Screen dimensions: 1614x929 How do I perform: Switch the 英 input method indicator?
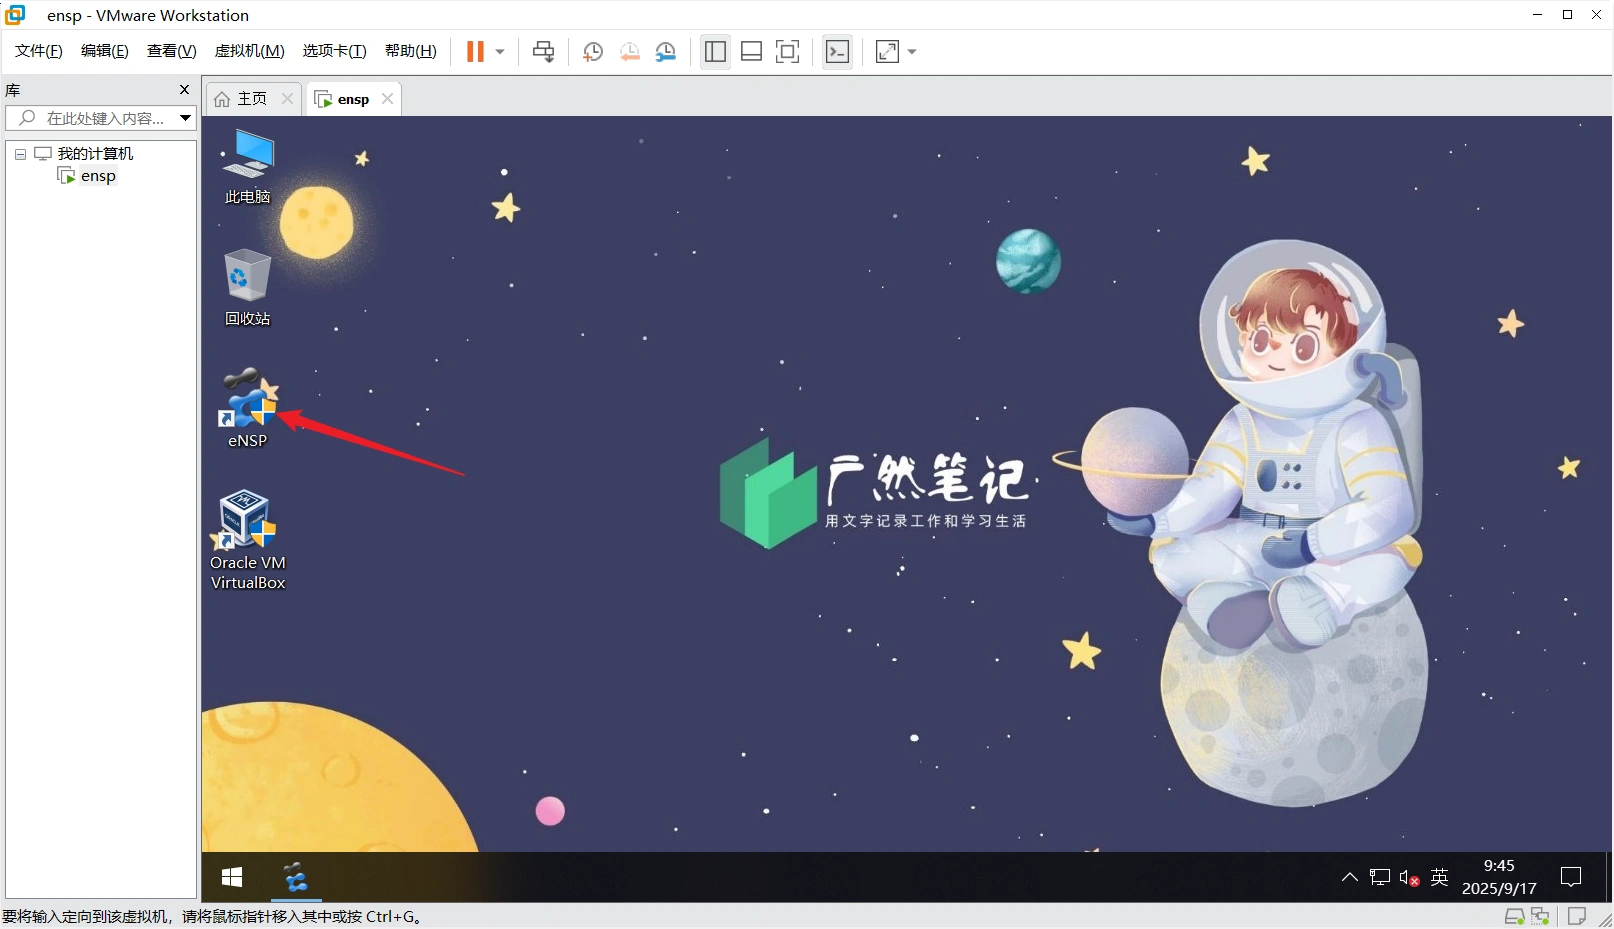click(x=1440, y=877)
